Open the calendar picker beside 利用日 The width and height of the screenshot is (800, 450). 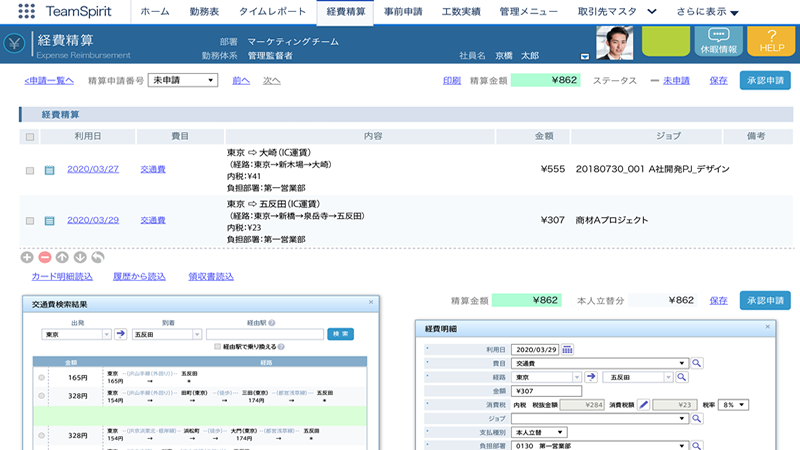click(568, 348)
